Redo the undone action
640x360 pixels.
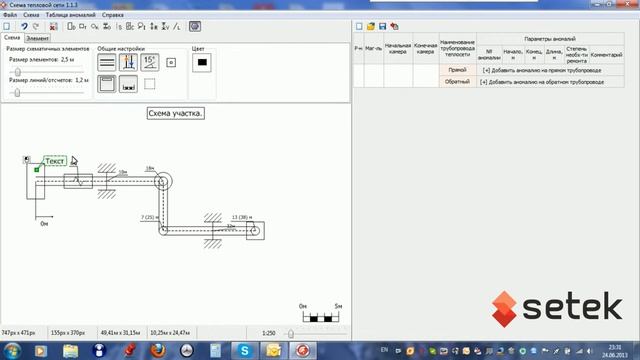pyautogui.click(x=36, y=26)
